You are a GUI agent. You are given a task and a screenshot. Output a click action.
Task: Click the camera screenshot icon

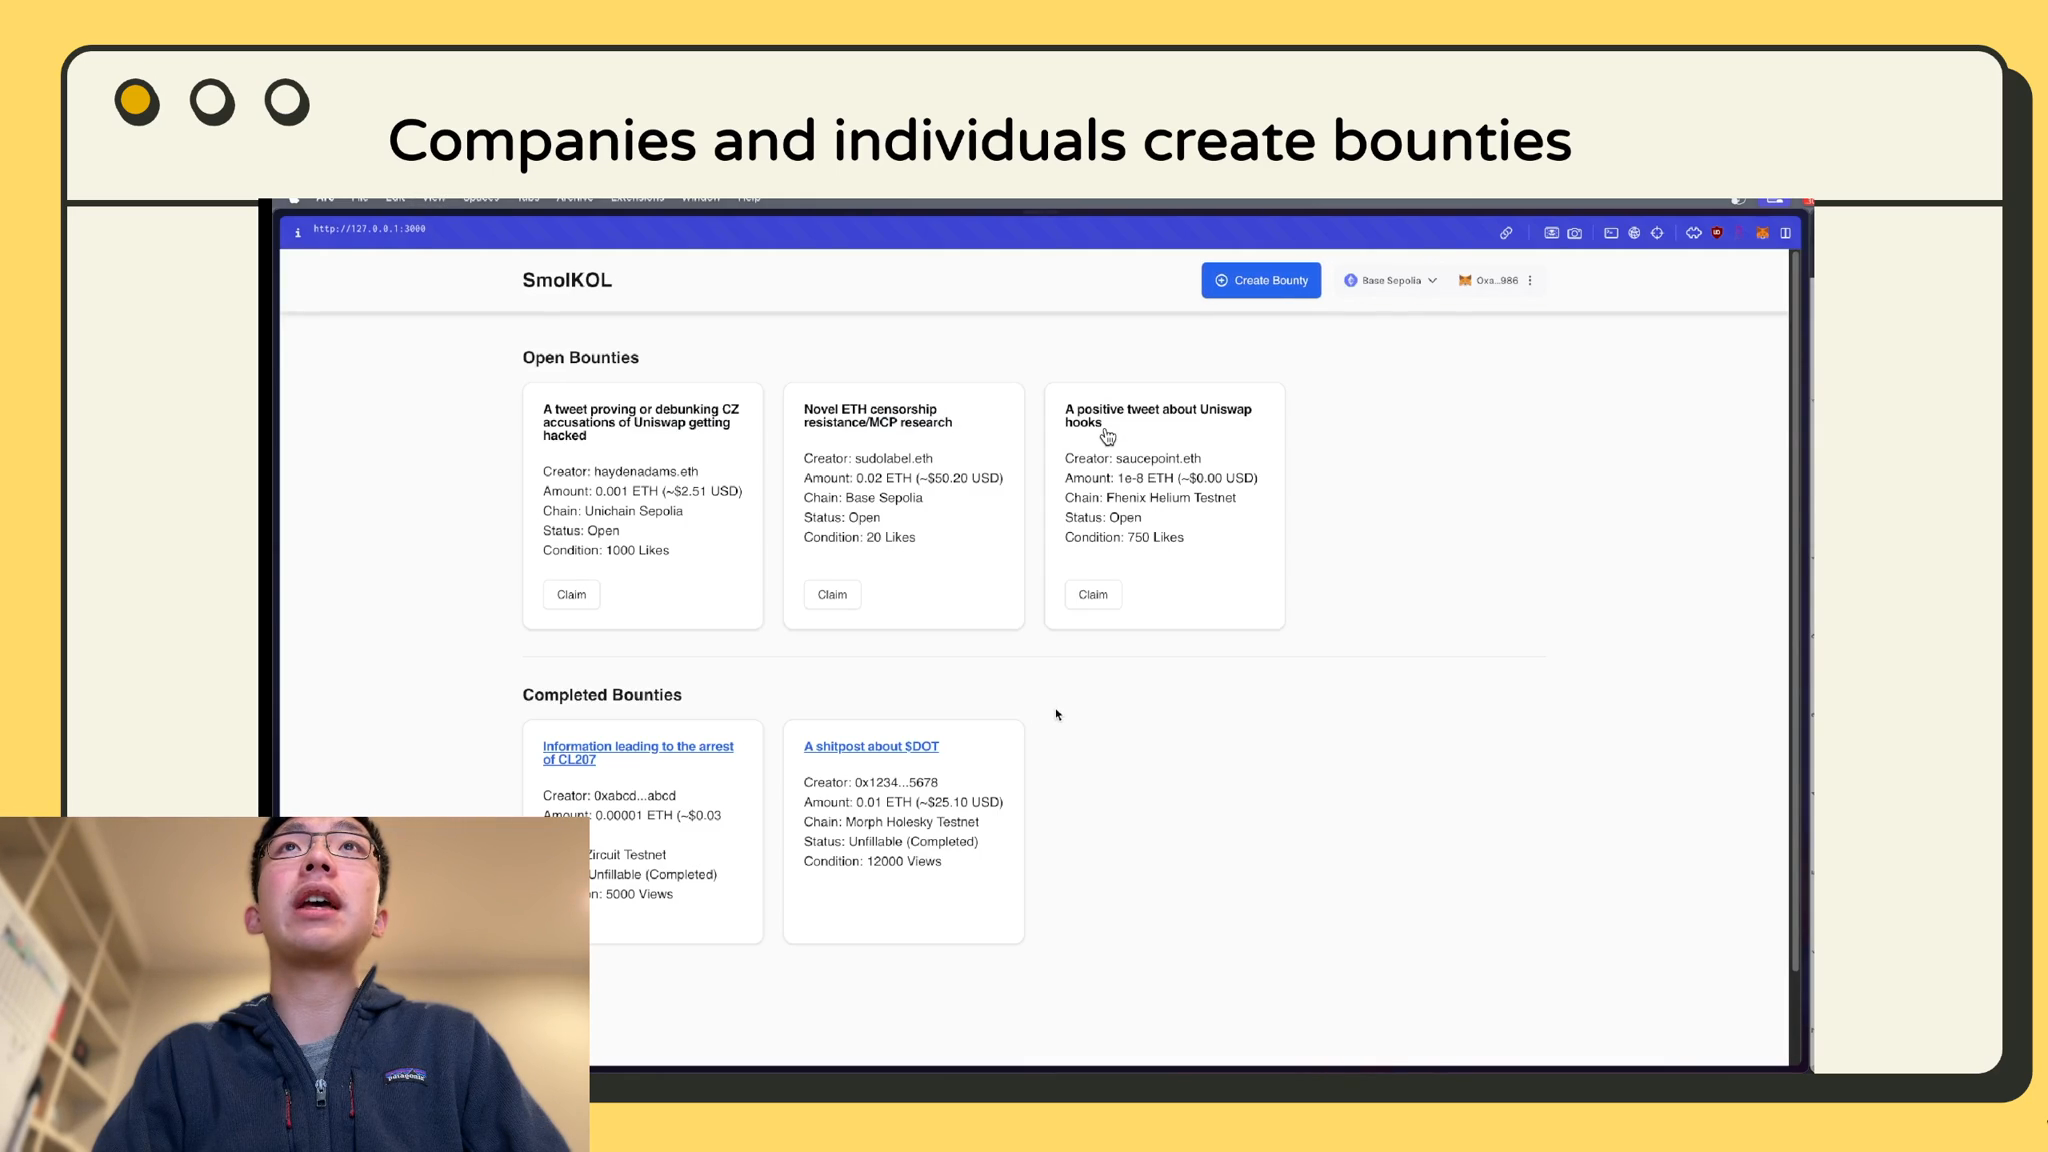(x=1575, y=233)
